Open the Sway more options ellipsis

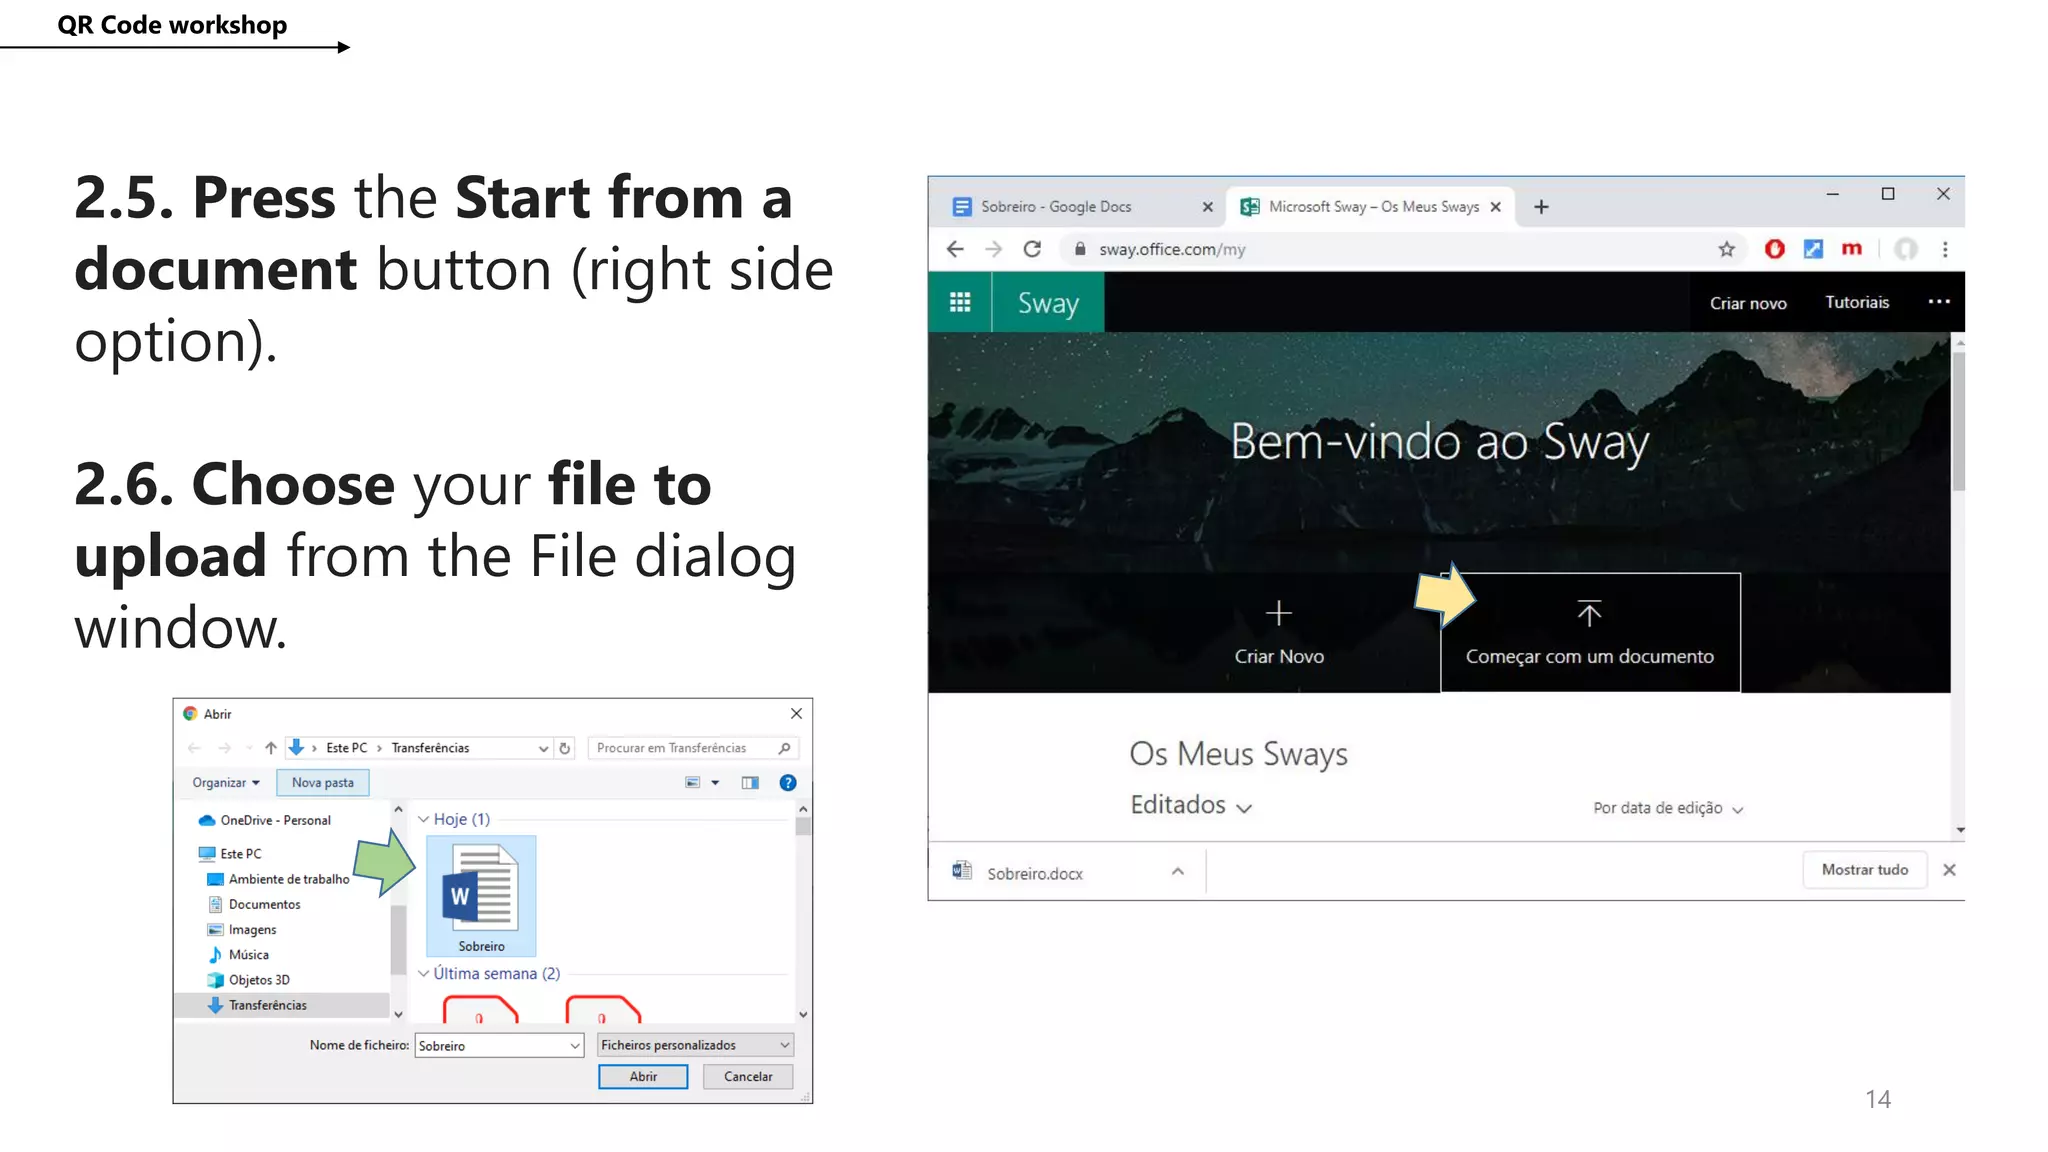1939,302
